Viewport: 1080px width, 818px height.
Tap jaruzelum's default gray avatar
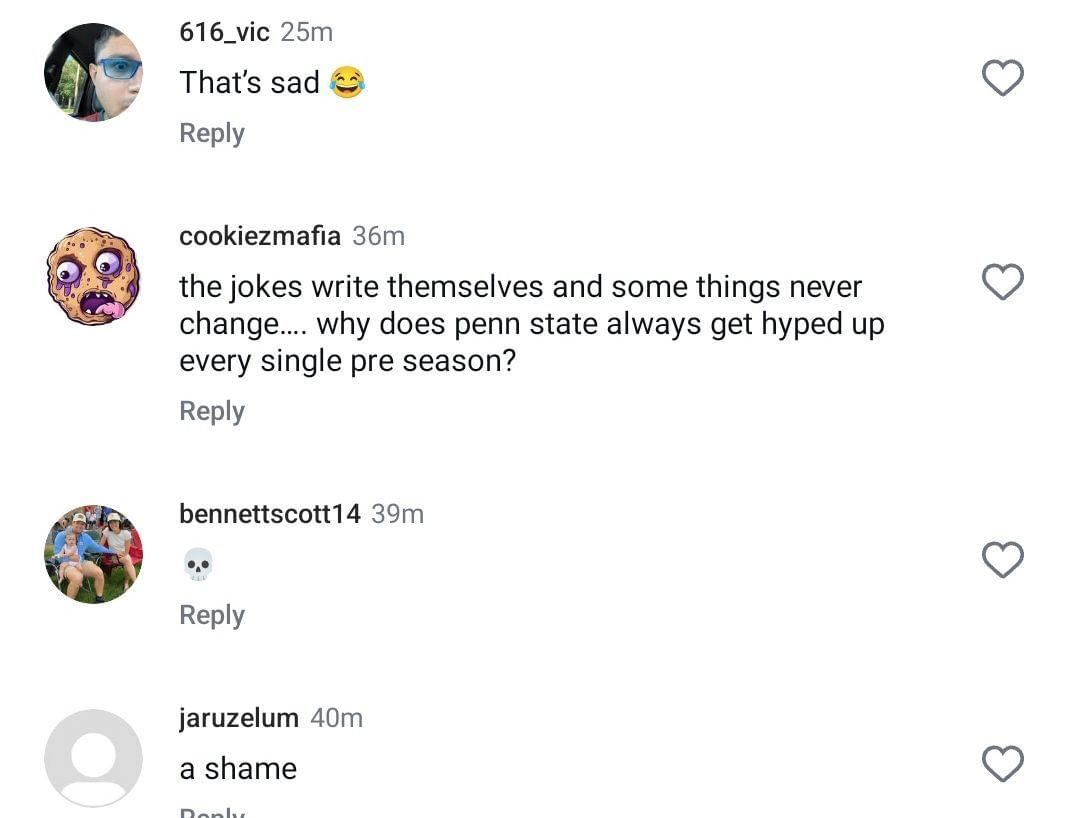point(93,758)
